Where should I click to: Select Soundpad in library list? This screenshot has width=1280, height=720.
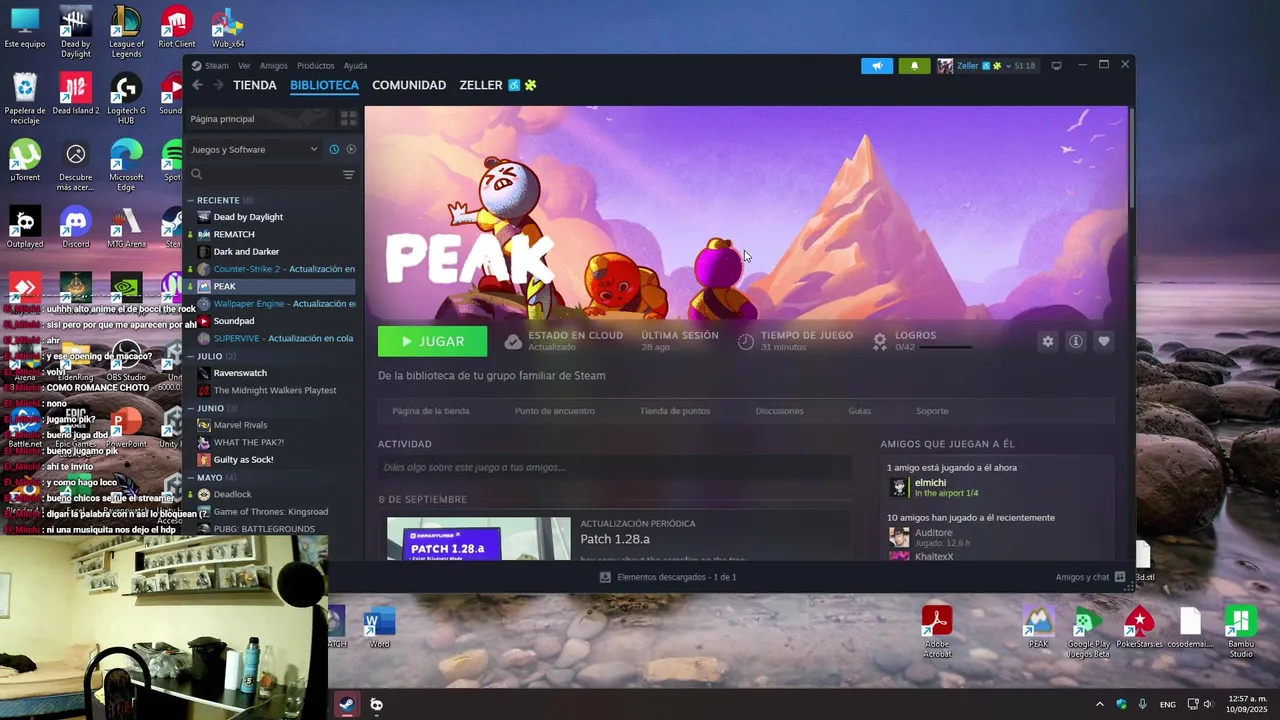tap(234, 321)
